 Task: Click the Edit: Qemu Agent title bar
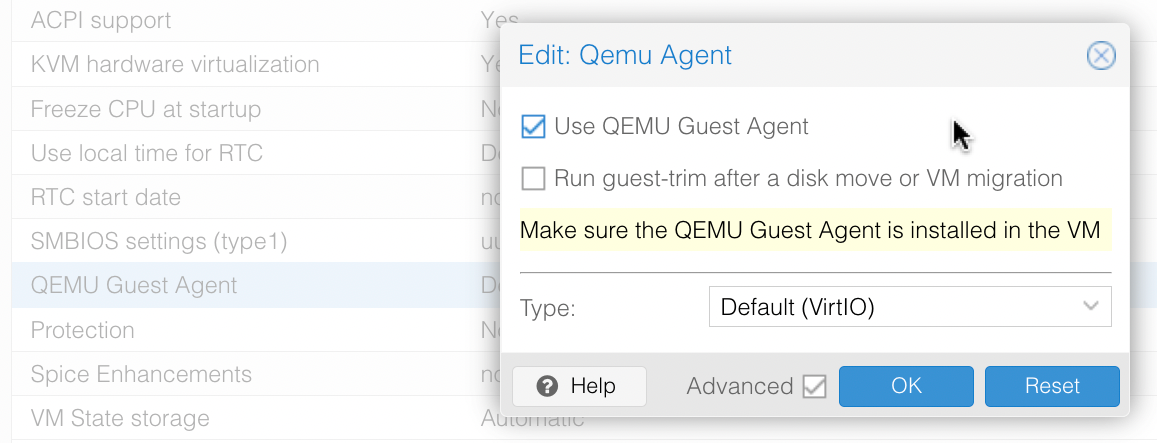coord(797,55)
